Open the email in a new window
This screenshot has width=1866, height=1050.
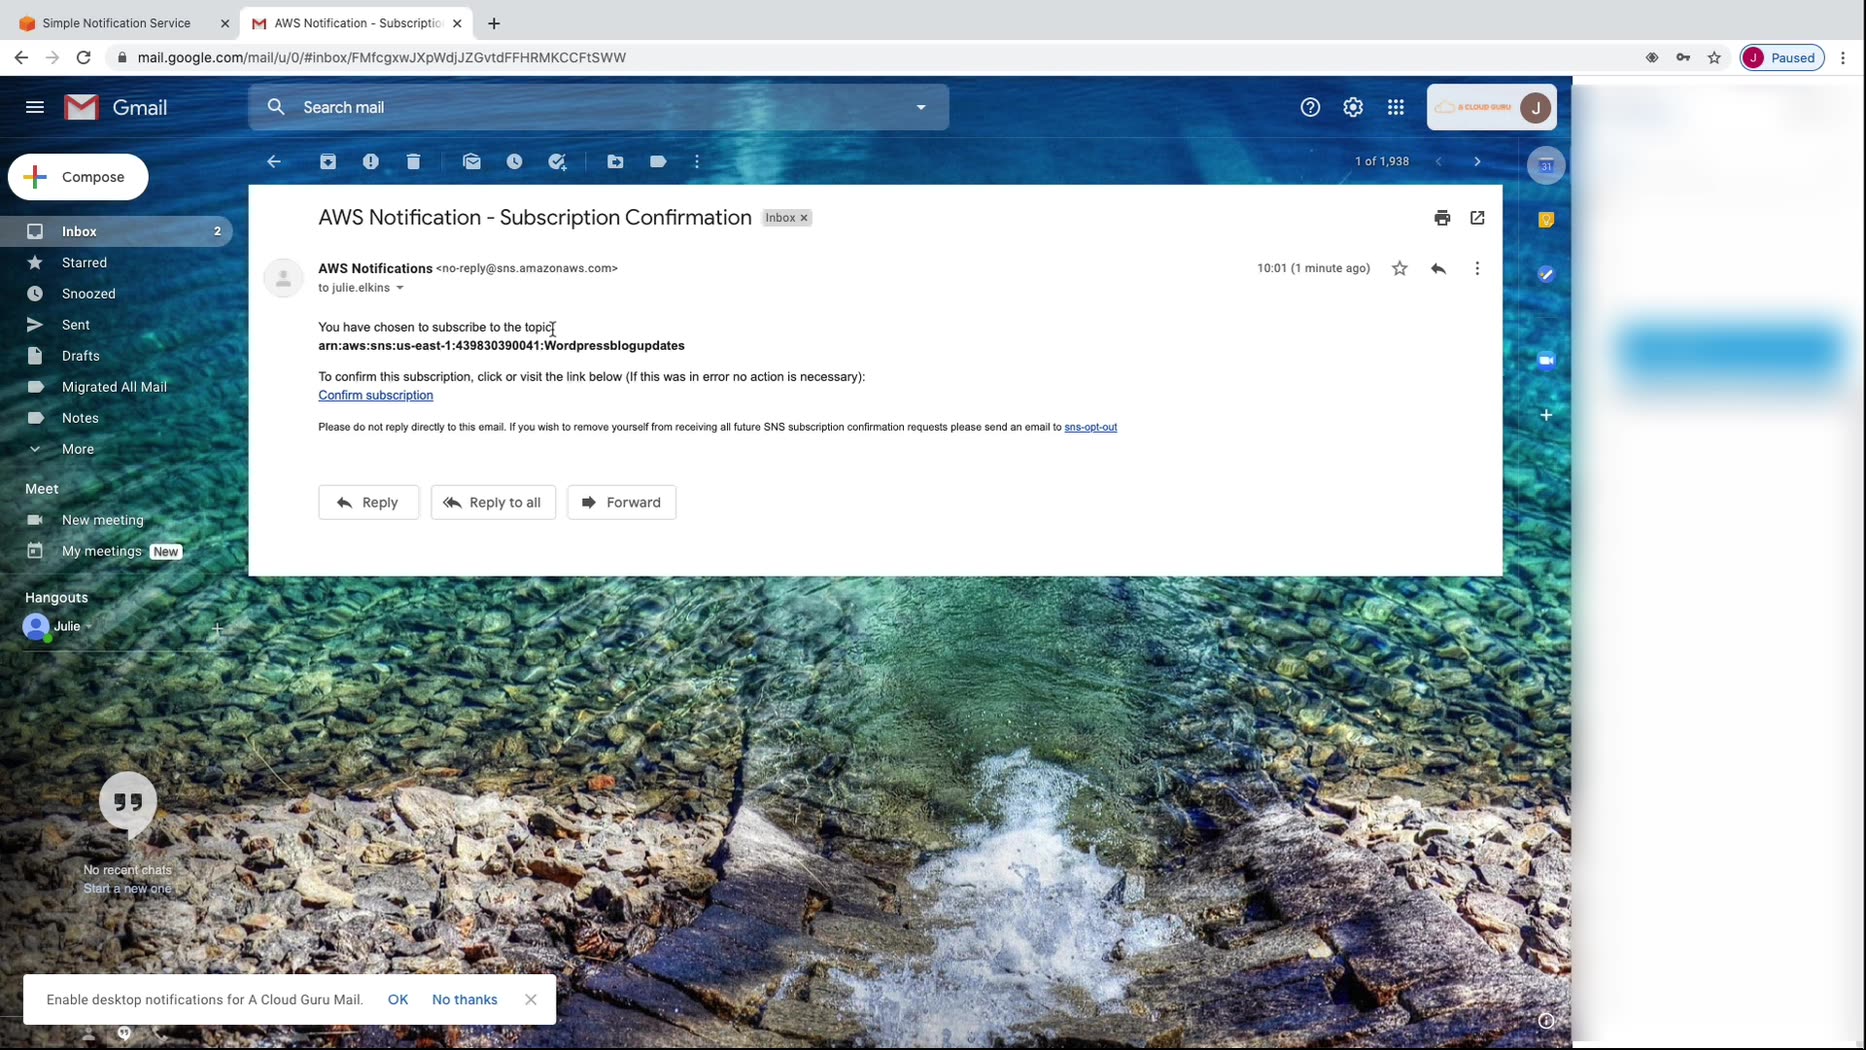[x=1477, y=218]
